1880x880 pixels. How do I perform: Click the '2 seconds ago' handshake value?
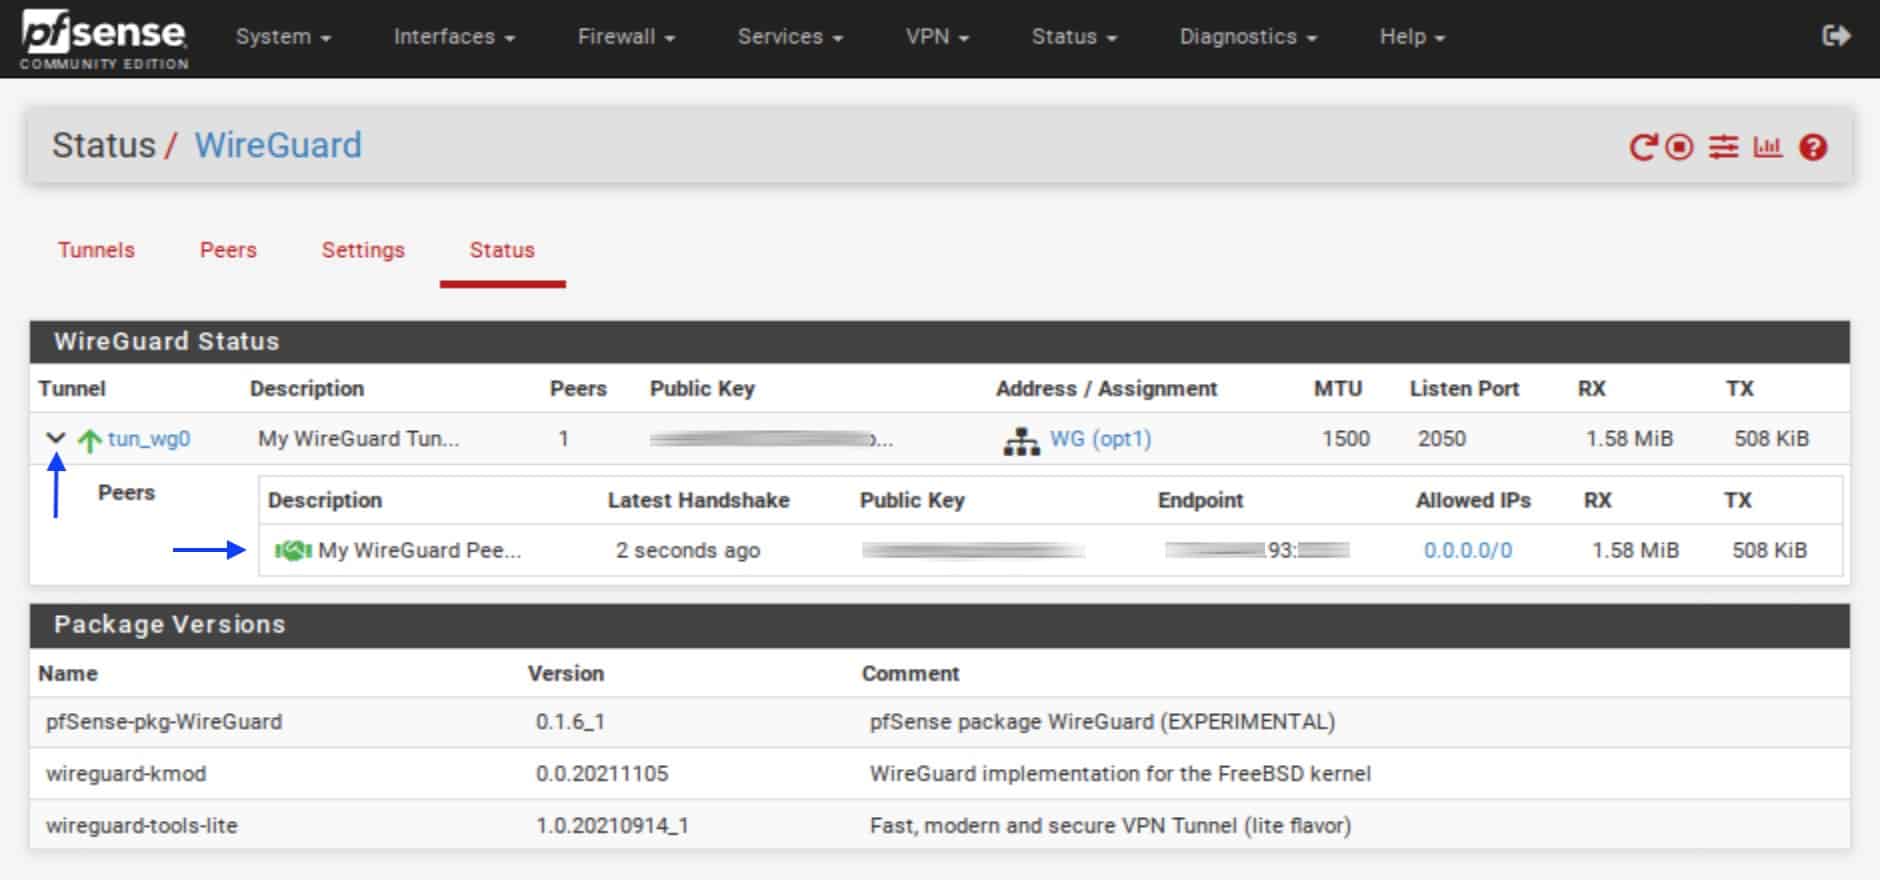688,550
